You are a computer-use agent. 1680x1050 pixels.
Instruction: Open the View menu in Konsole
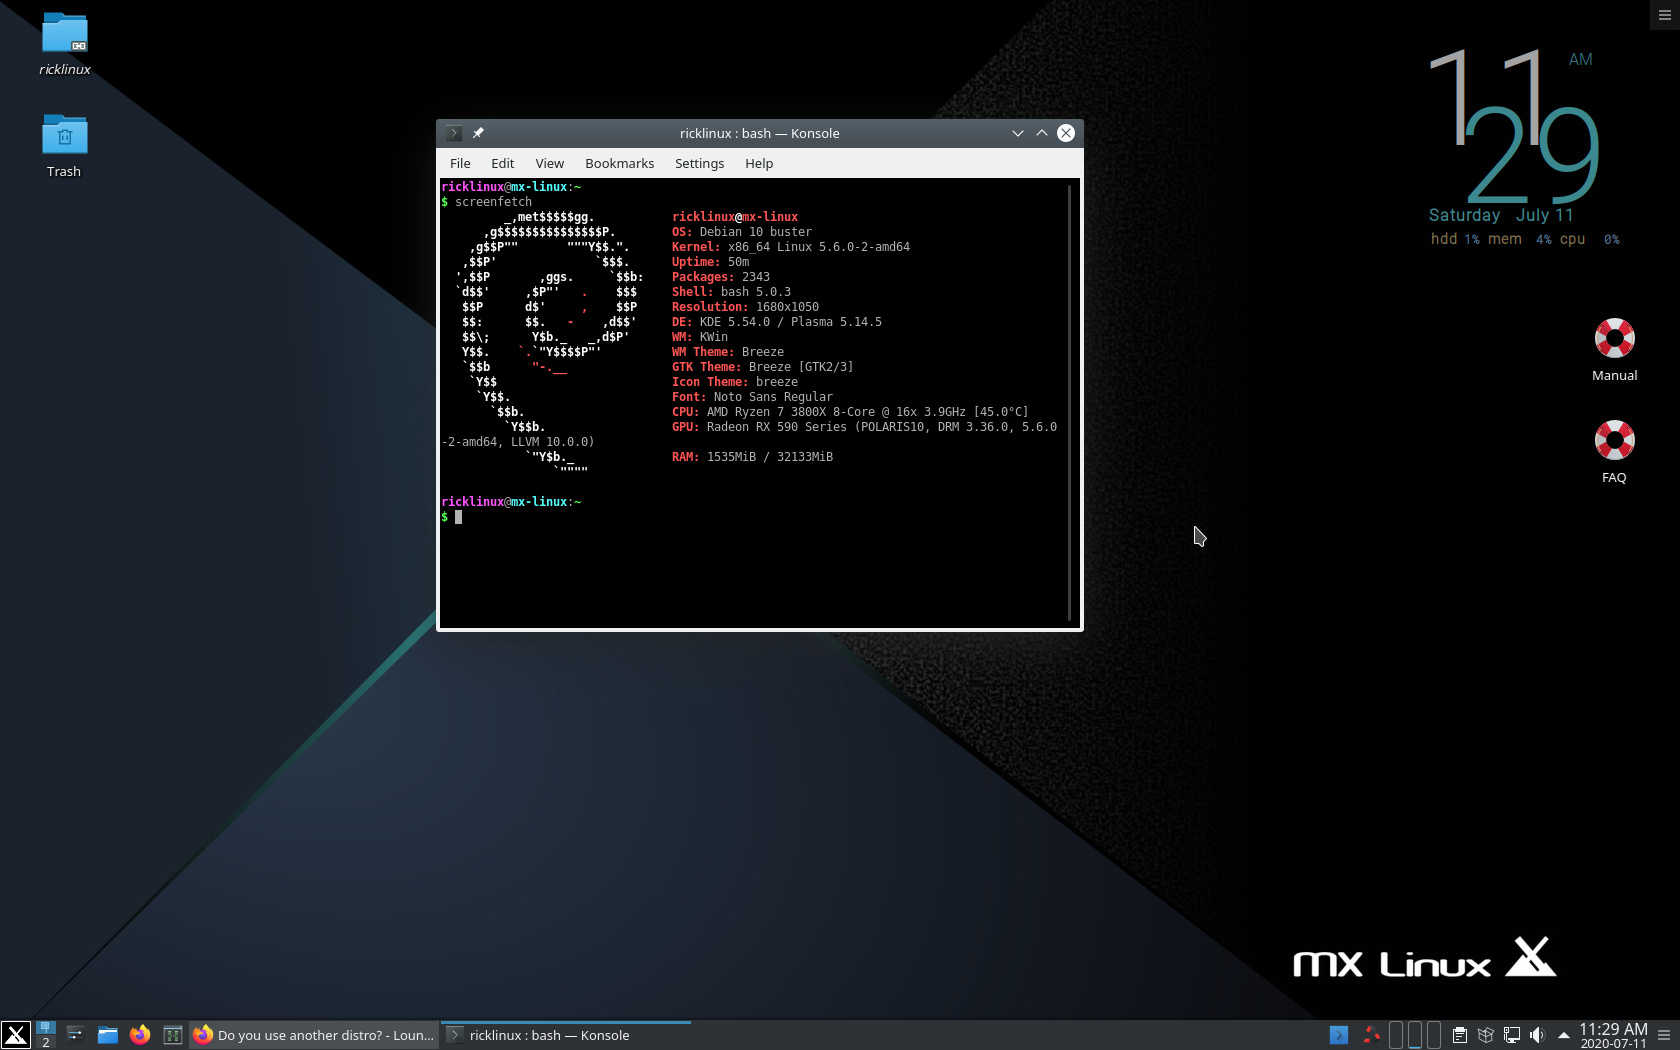coord(549,163)
